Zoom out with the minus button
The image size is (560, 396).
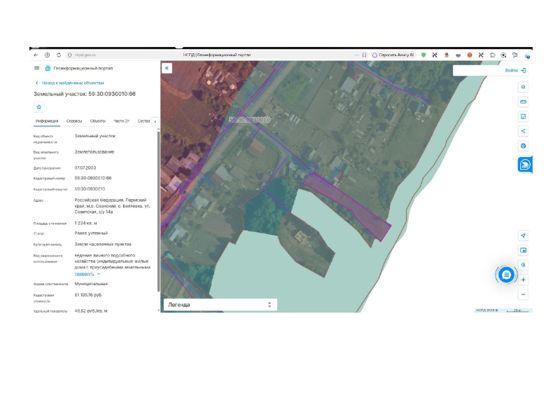(523, 294)
